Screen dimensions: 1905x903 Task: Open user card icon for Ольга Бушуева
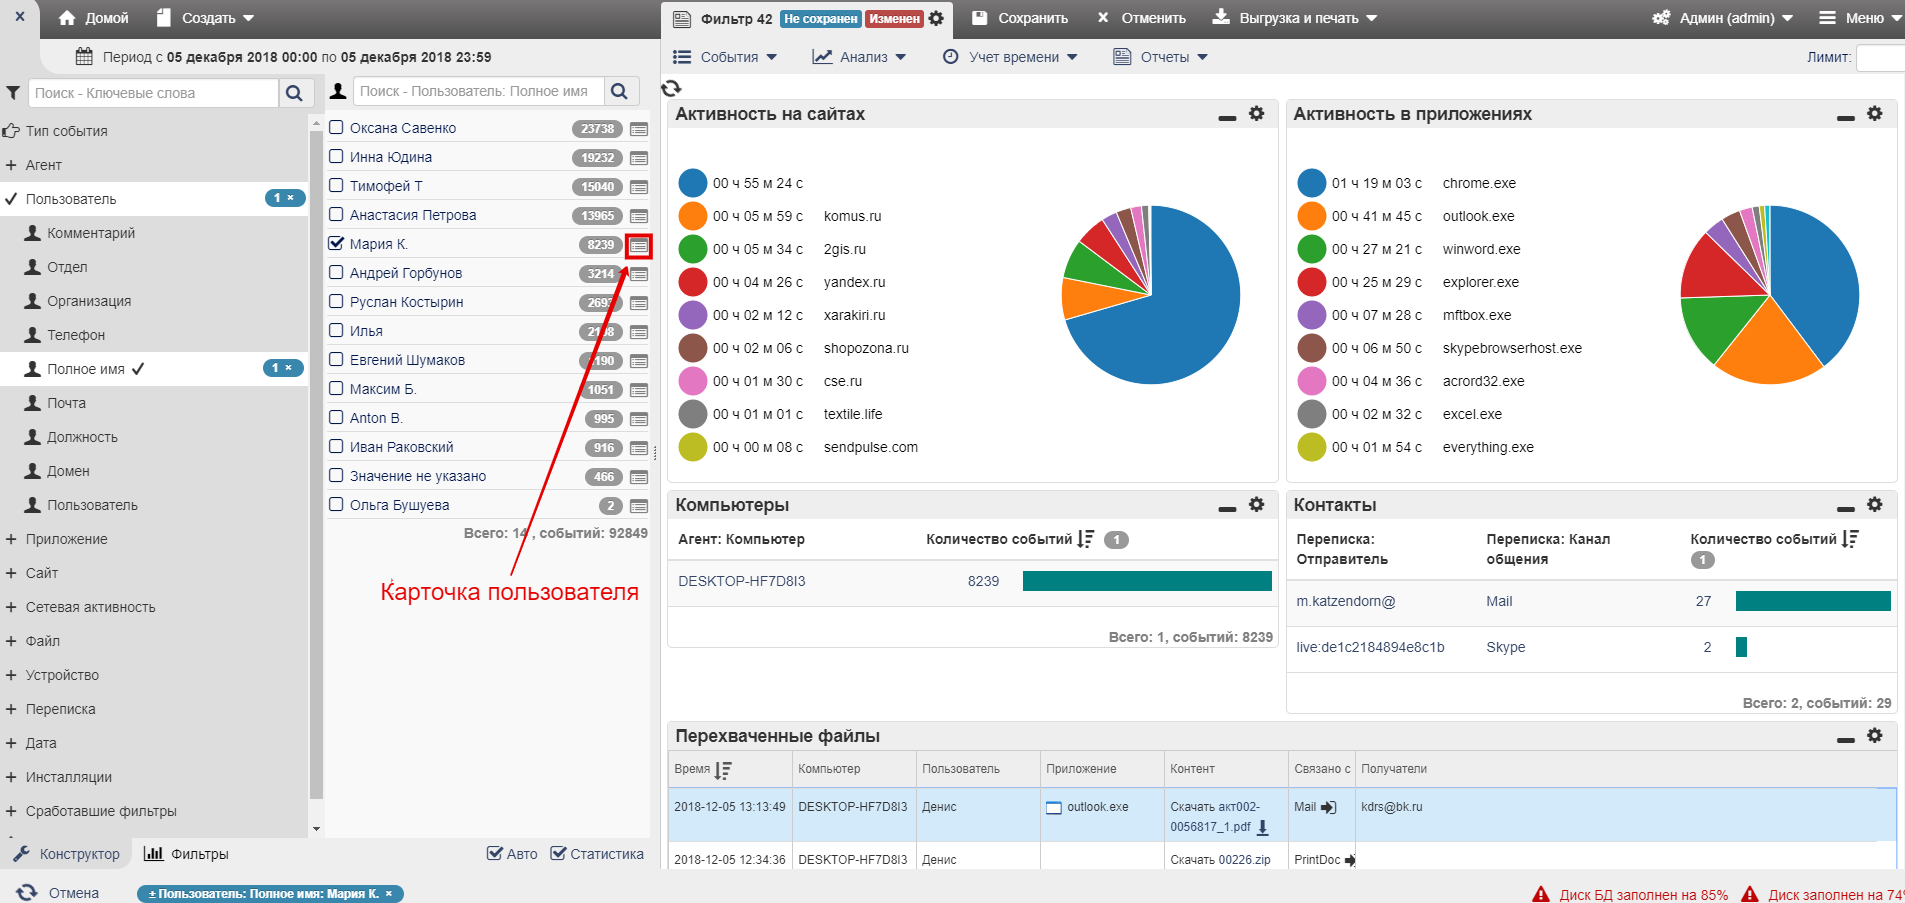[x=639, y=507]
